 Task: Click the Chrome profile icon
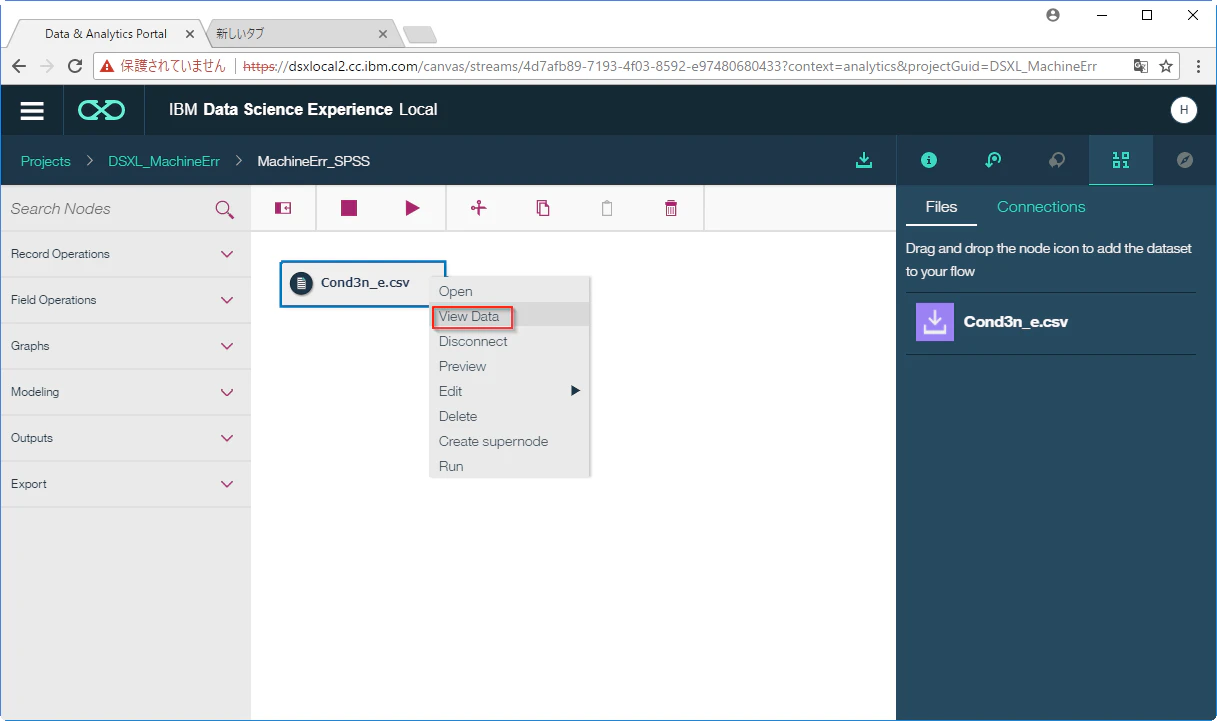click(x=1053, y=15)
